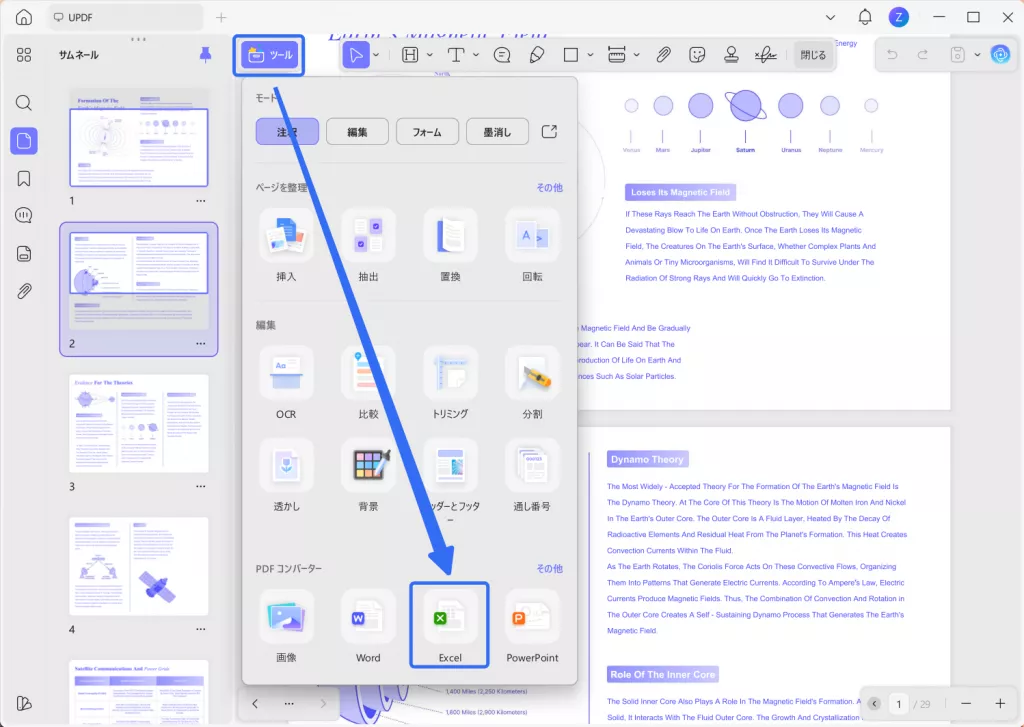The width and height of the screenshot is (1024, 727).
Task: Zoom in with the plus button
Action: coord(1000,703)
